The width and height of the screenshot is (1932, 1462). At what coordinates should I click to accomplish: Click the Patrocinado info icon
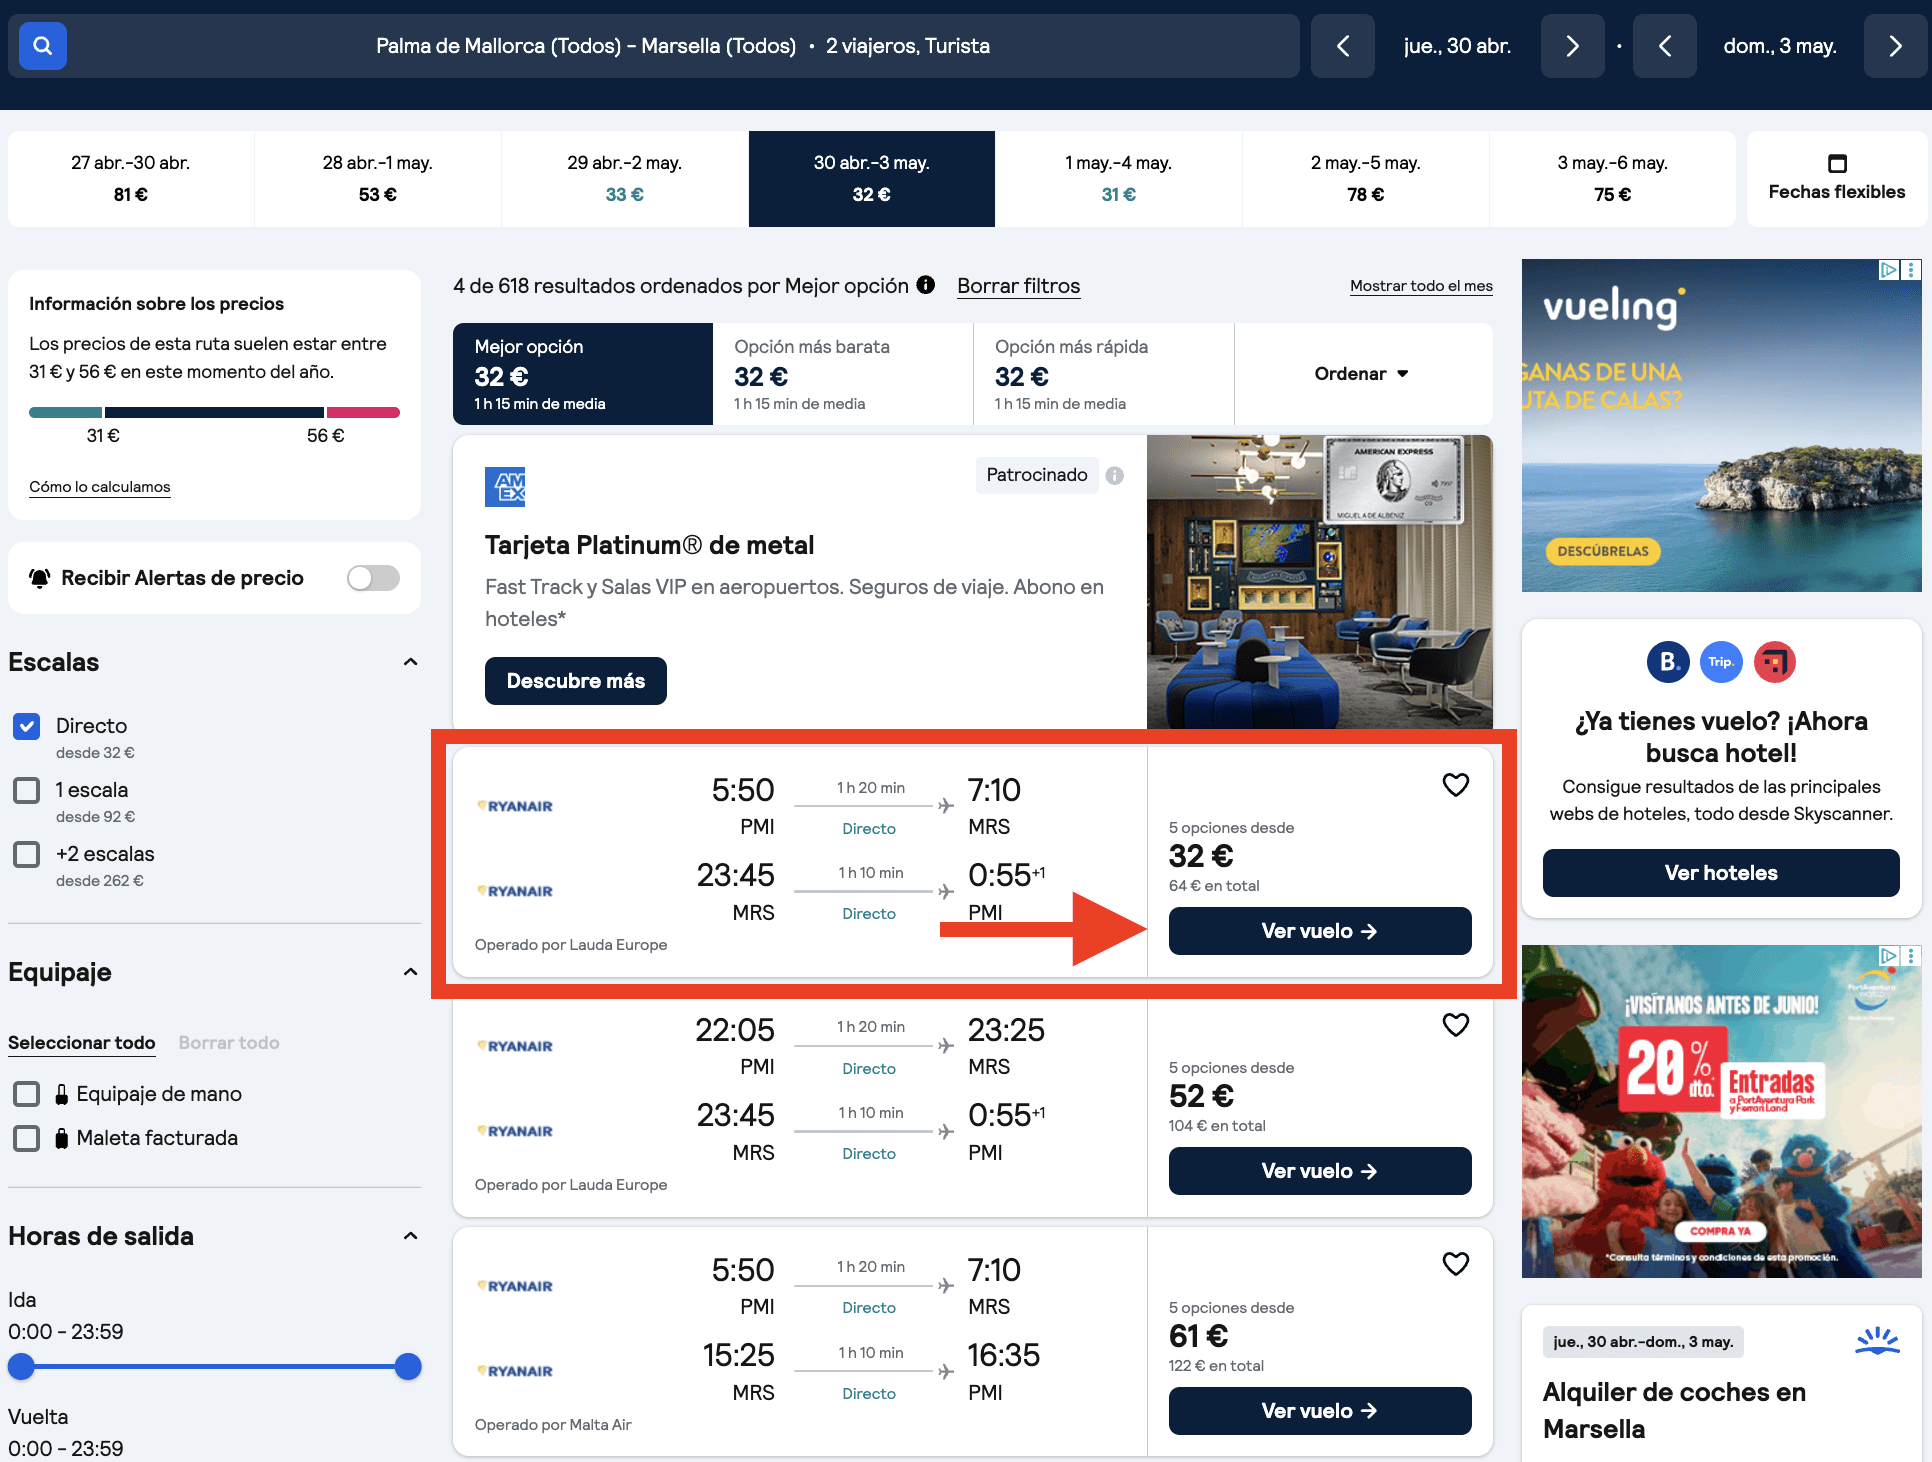(1115, 476)
